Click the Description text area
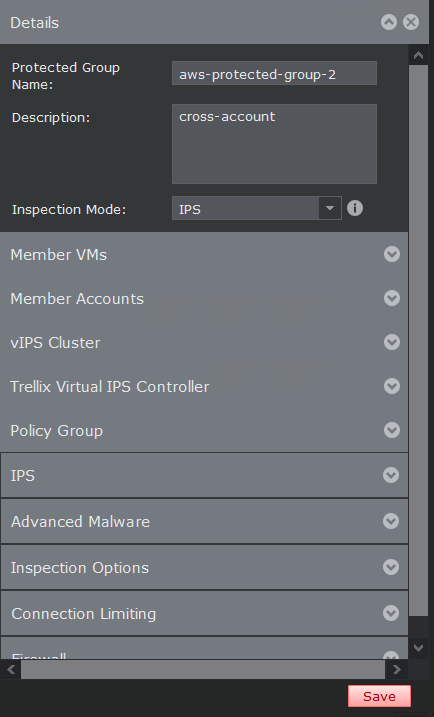Viewport: 434px width, 717px height. pos(274,144)
